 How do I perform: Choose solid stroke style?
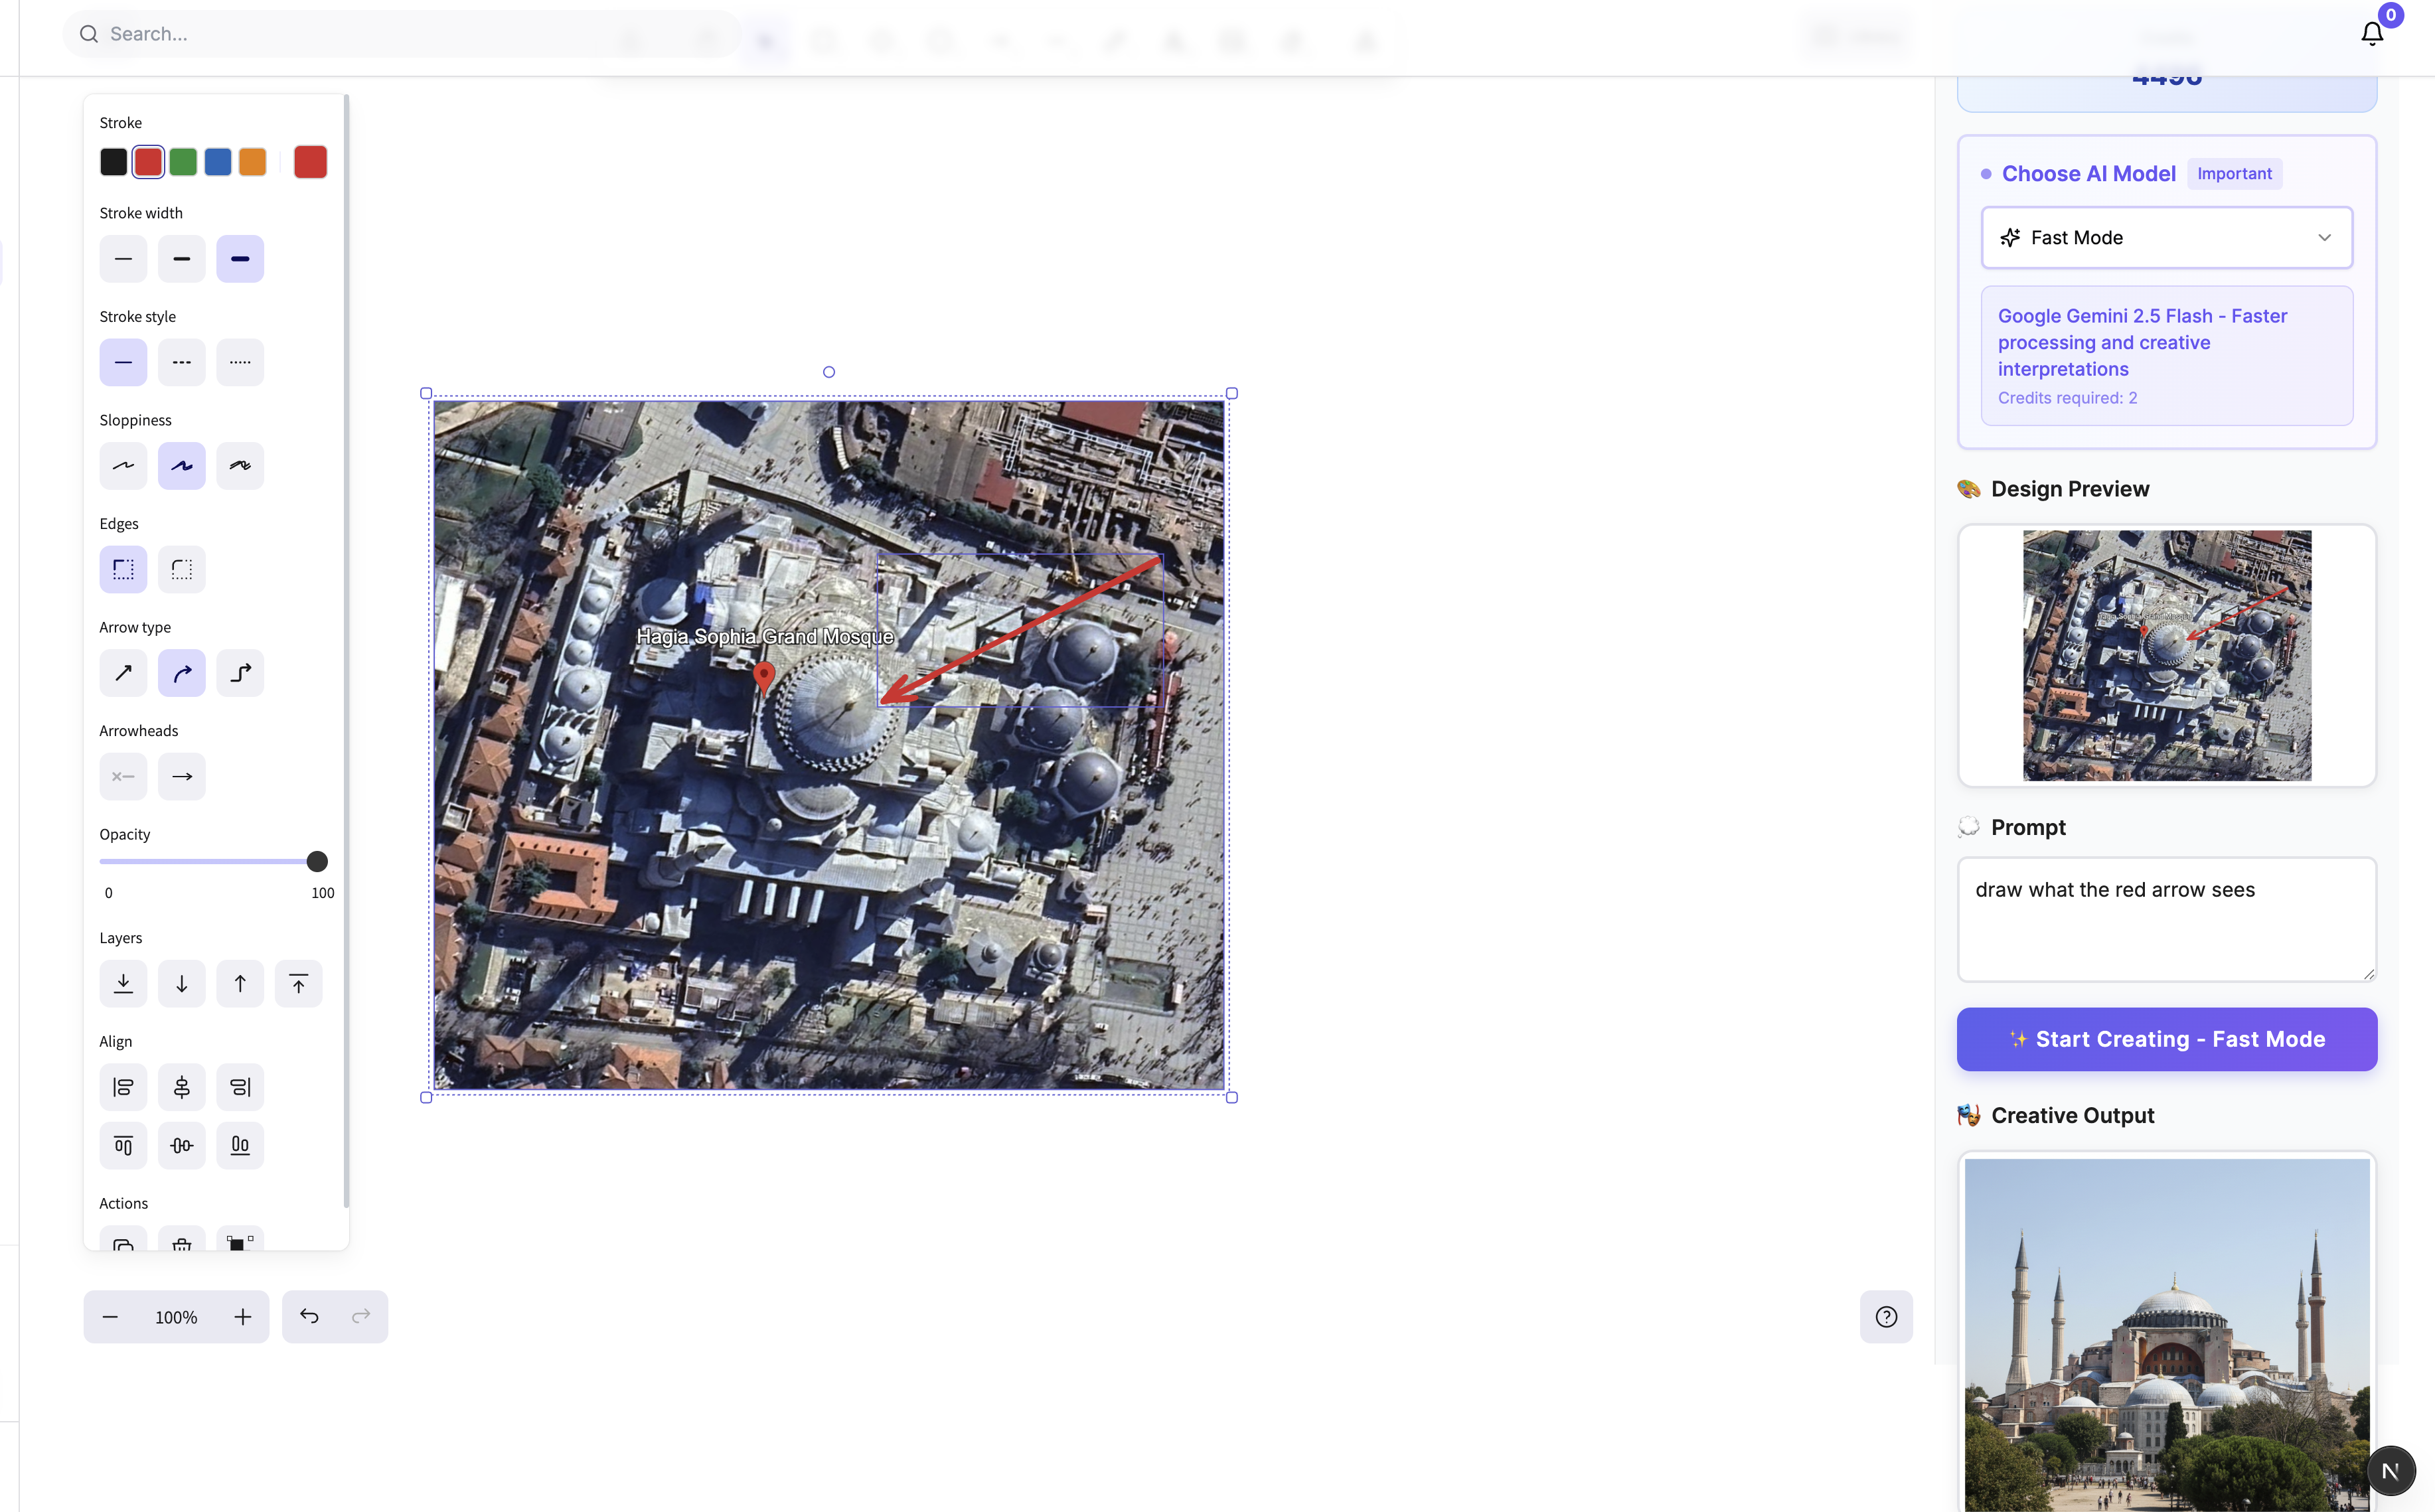click(123, 362)
